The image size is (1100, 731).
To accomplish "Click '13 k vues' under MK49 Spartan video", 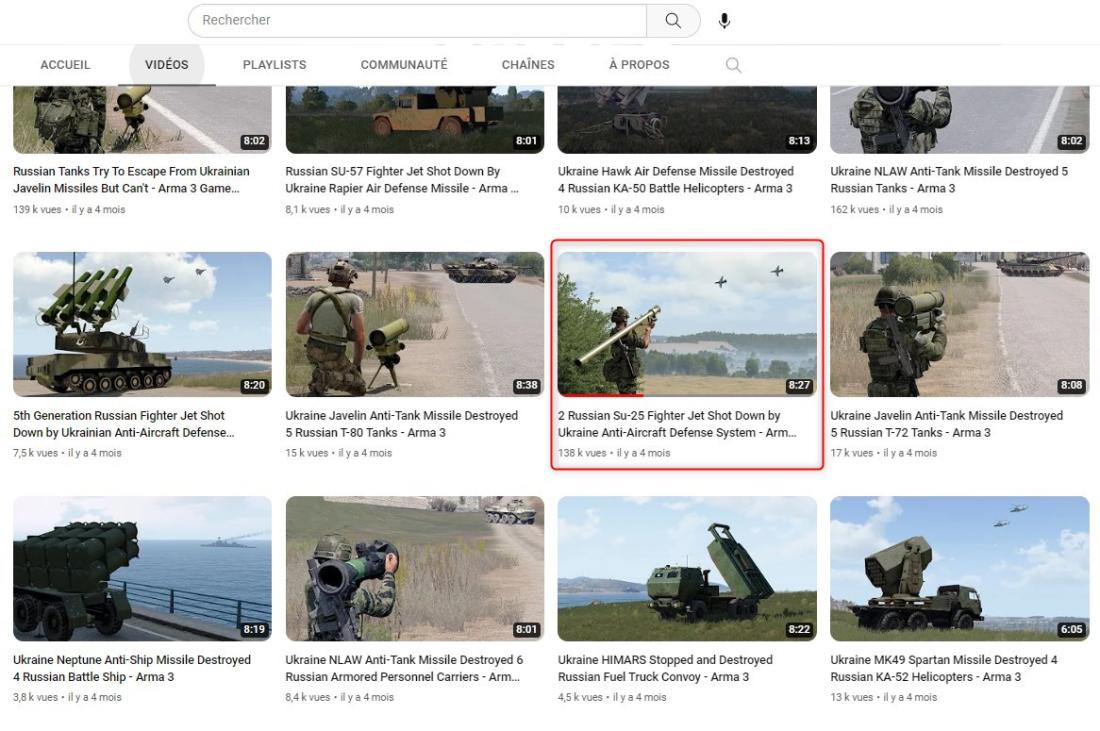I will 852,697.
